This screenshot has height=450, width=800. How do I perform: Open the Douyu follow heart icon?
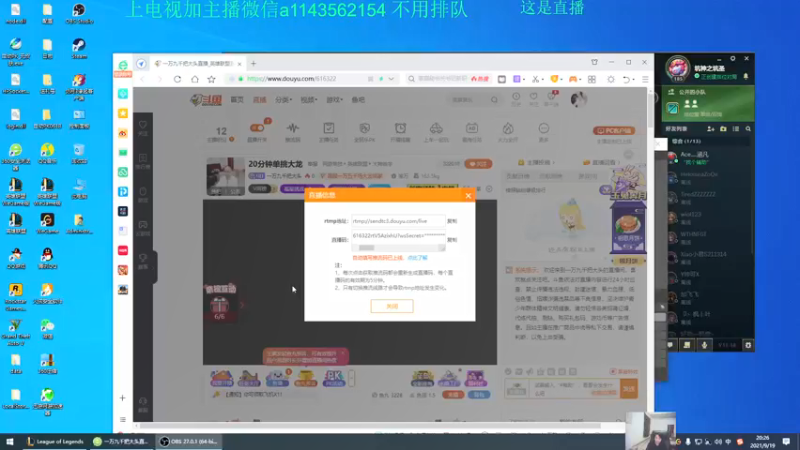pos(533,98)
